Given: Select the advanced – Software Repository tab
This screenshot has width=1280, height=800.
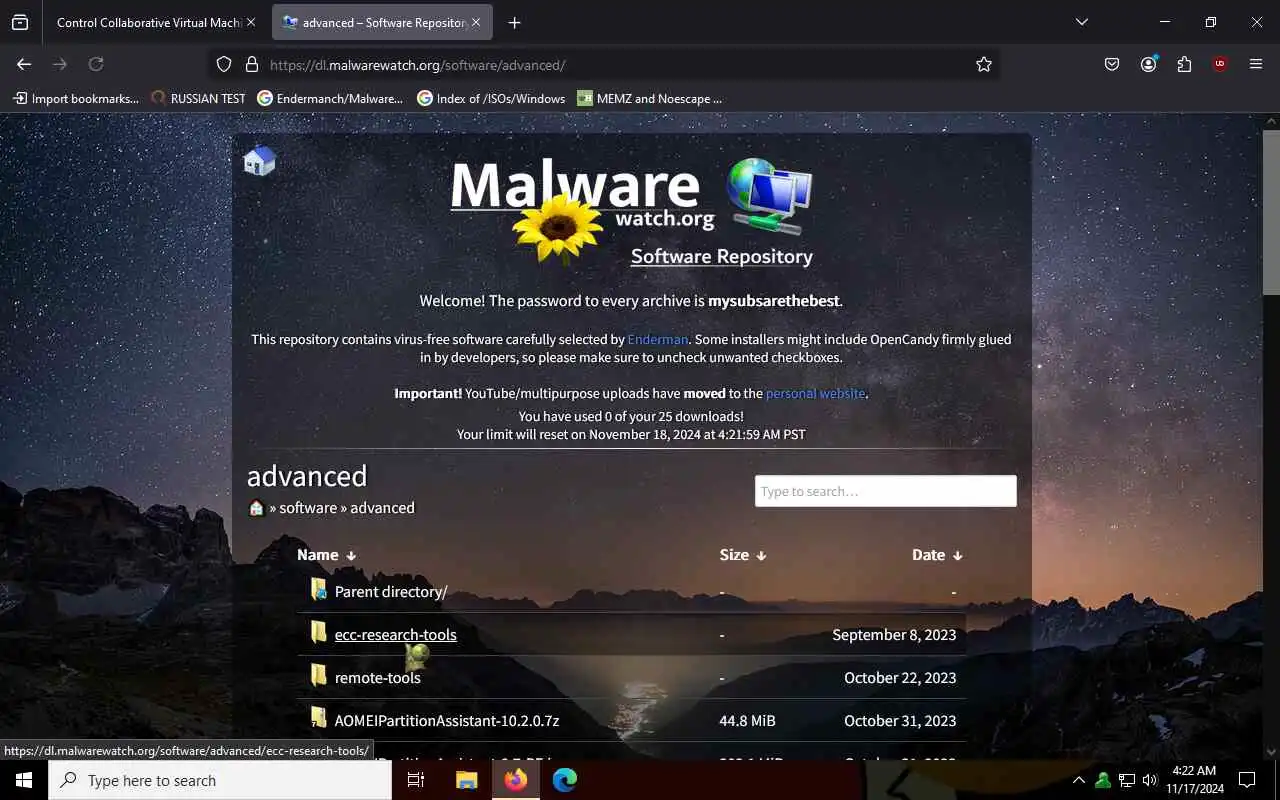Looking at the screenshot, I should click(382, 22).
